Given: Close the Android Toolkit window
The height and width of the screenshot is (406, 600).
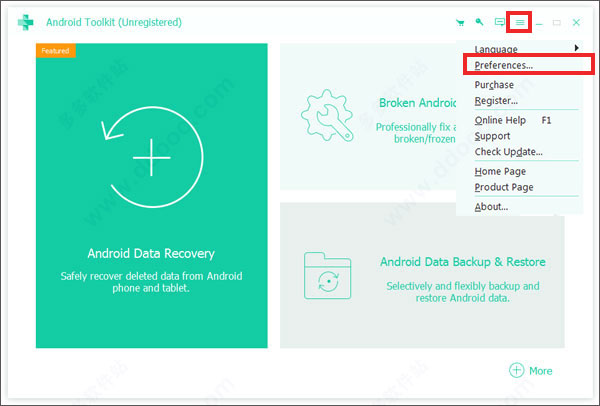Looking at the screenshot, I should pyautogui.click(x=576, y=23).
